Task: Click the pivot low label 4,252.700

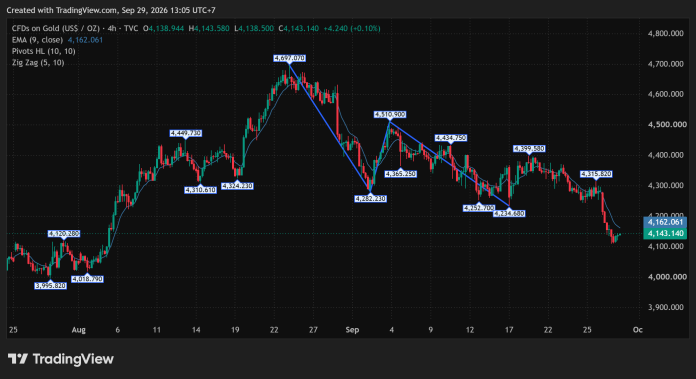Action: [x=479, y=208]
